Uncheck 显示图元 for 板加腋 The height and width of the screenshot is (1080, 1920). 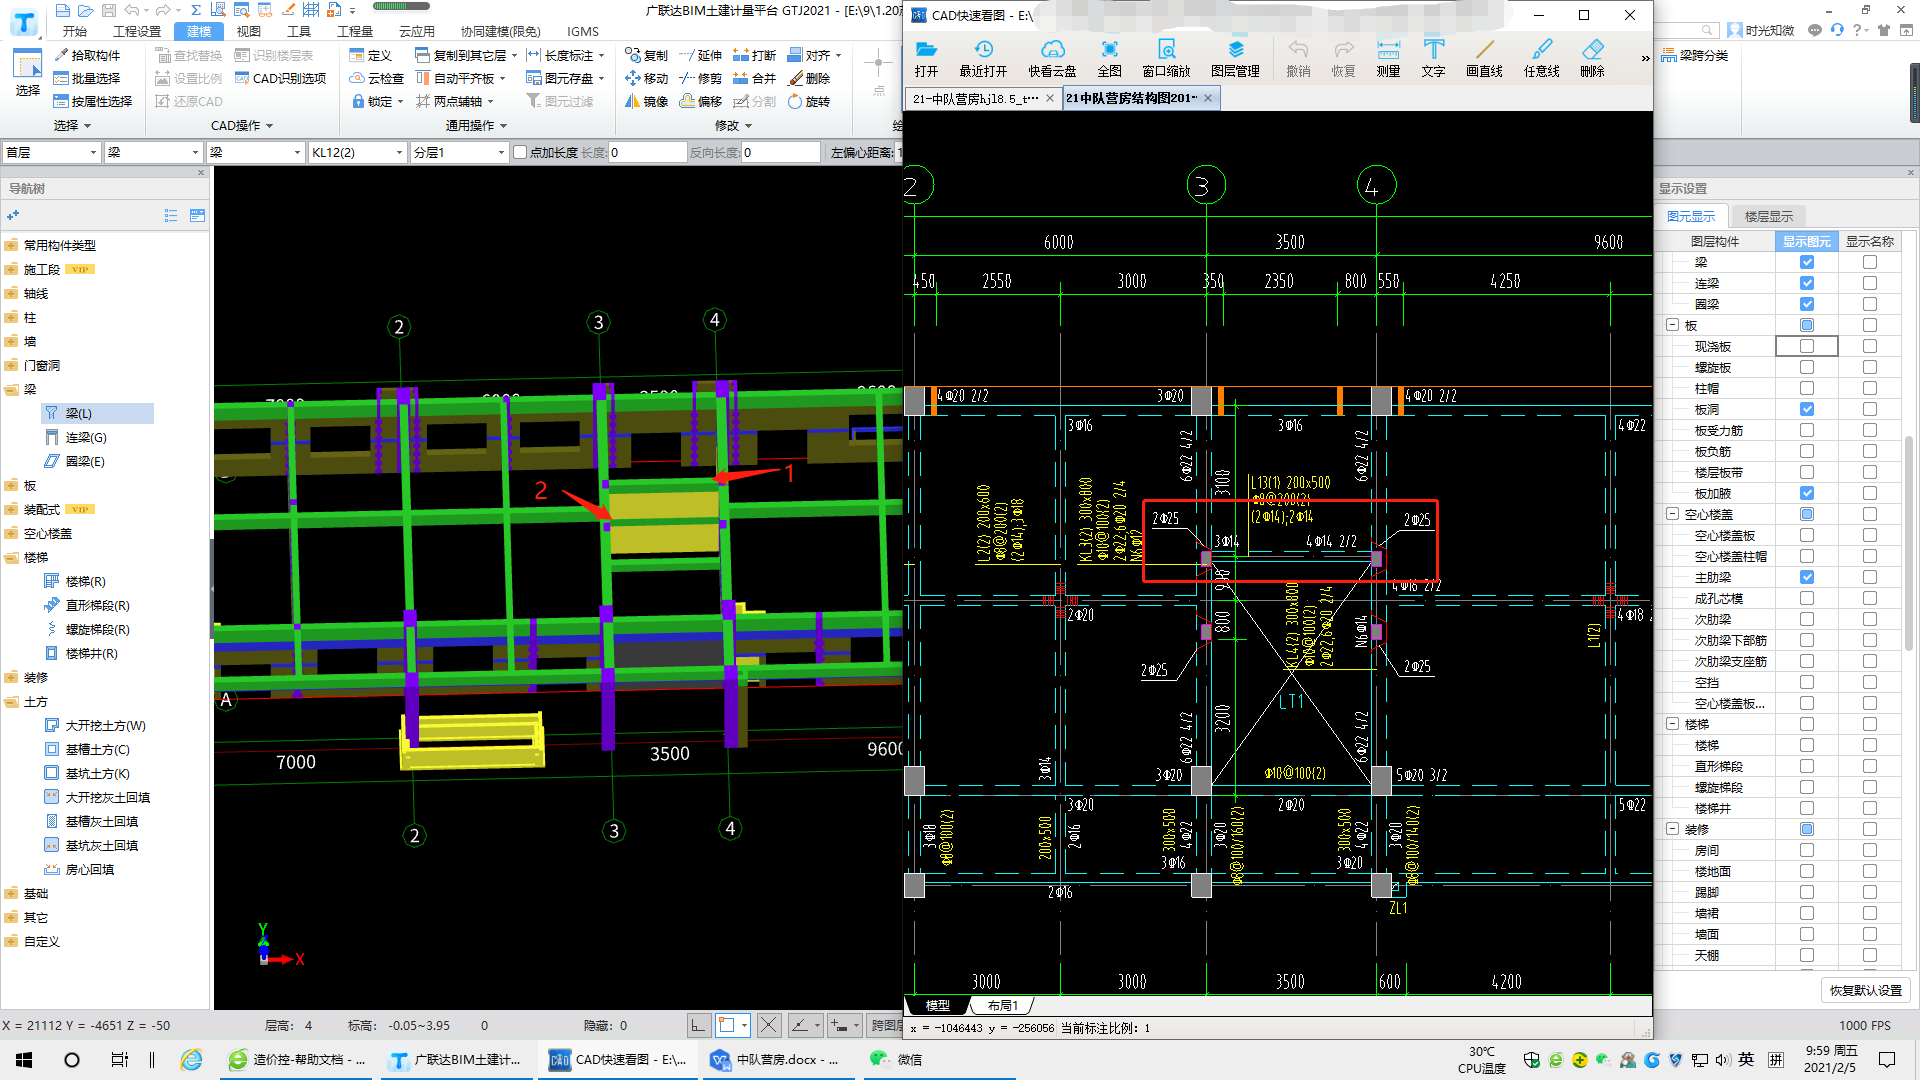point(1806,493)
